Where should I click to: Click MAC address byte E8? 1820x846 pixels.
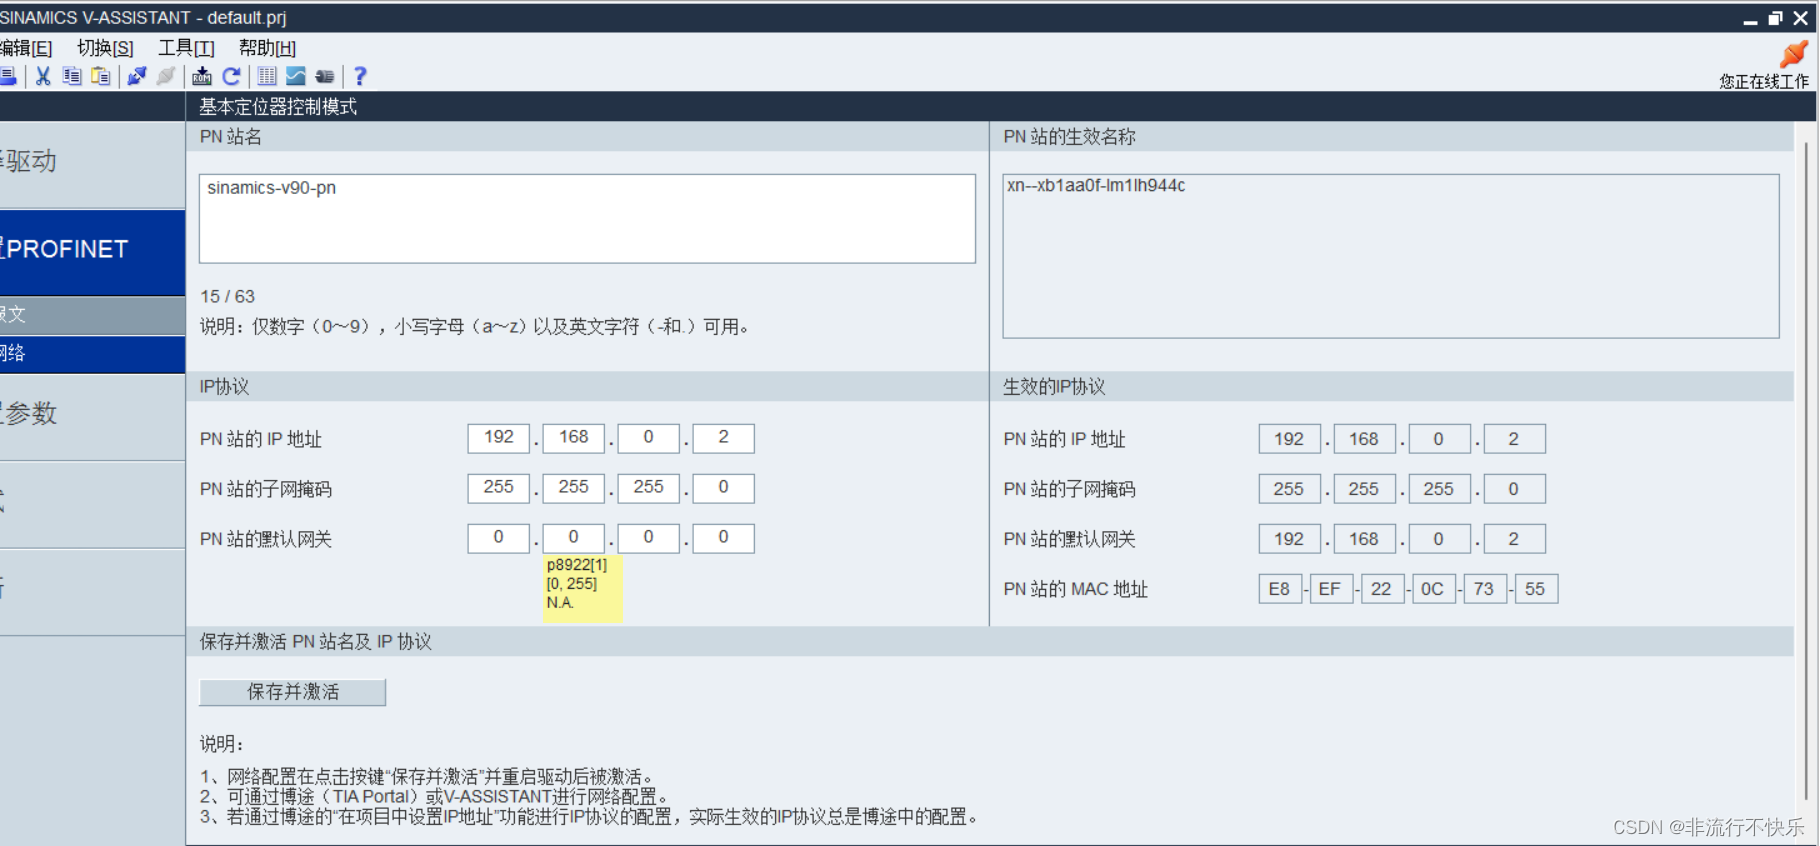1280,589
